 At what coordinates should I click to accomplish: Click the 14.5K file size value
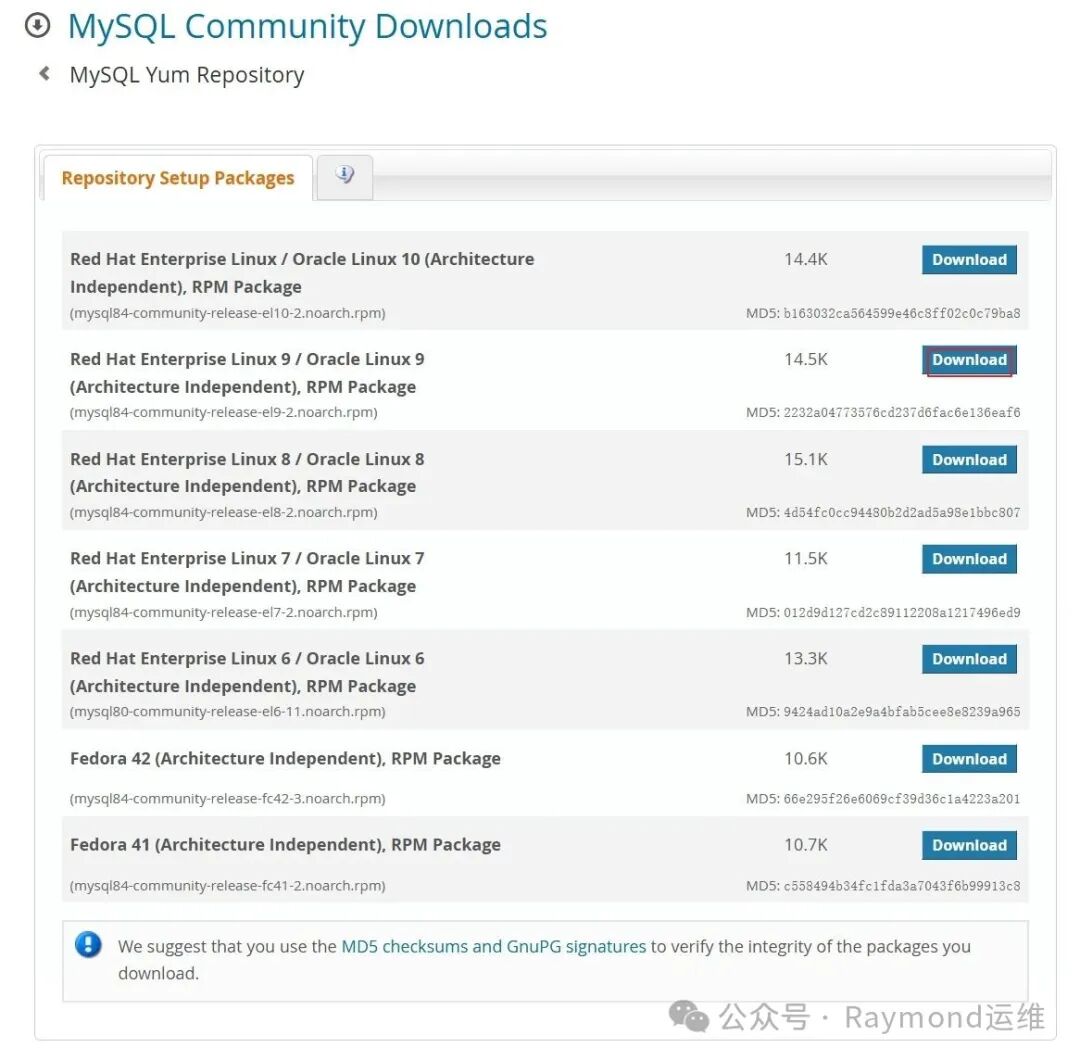tap(806, 360)
